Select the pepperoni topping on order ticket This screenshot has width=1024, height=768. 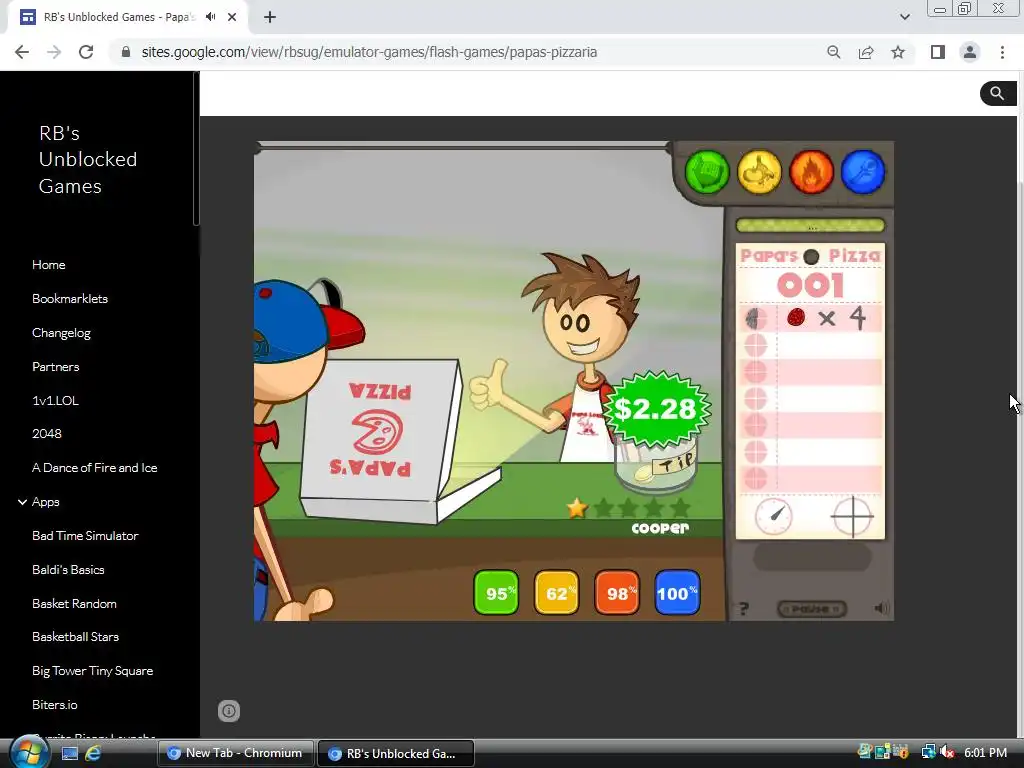[x=795, y=318]
